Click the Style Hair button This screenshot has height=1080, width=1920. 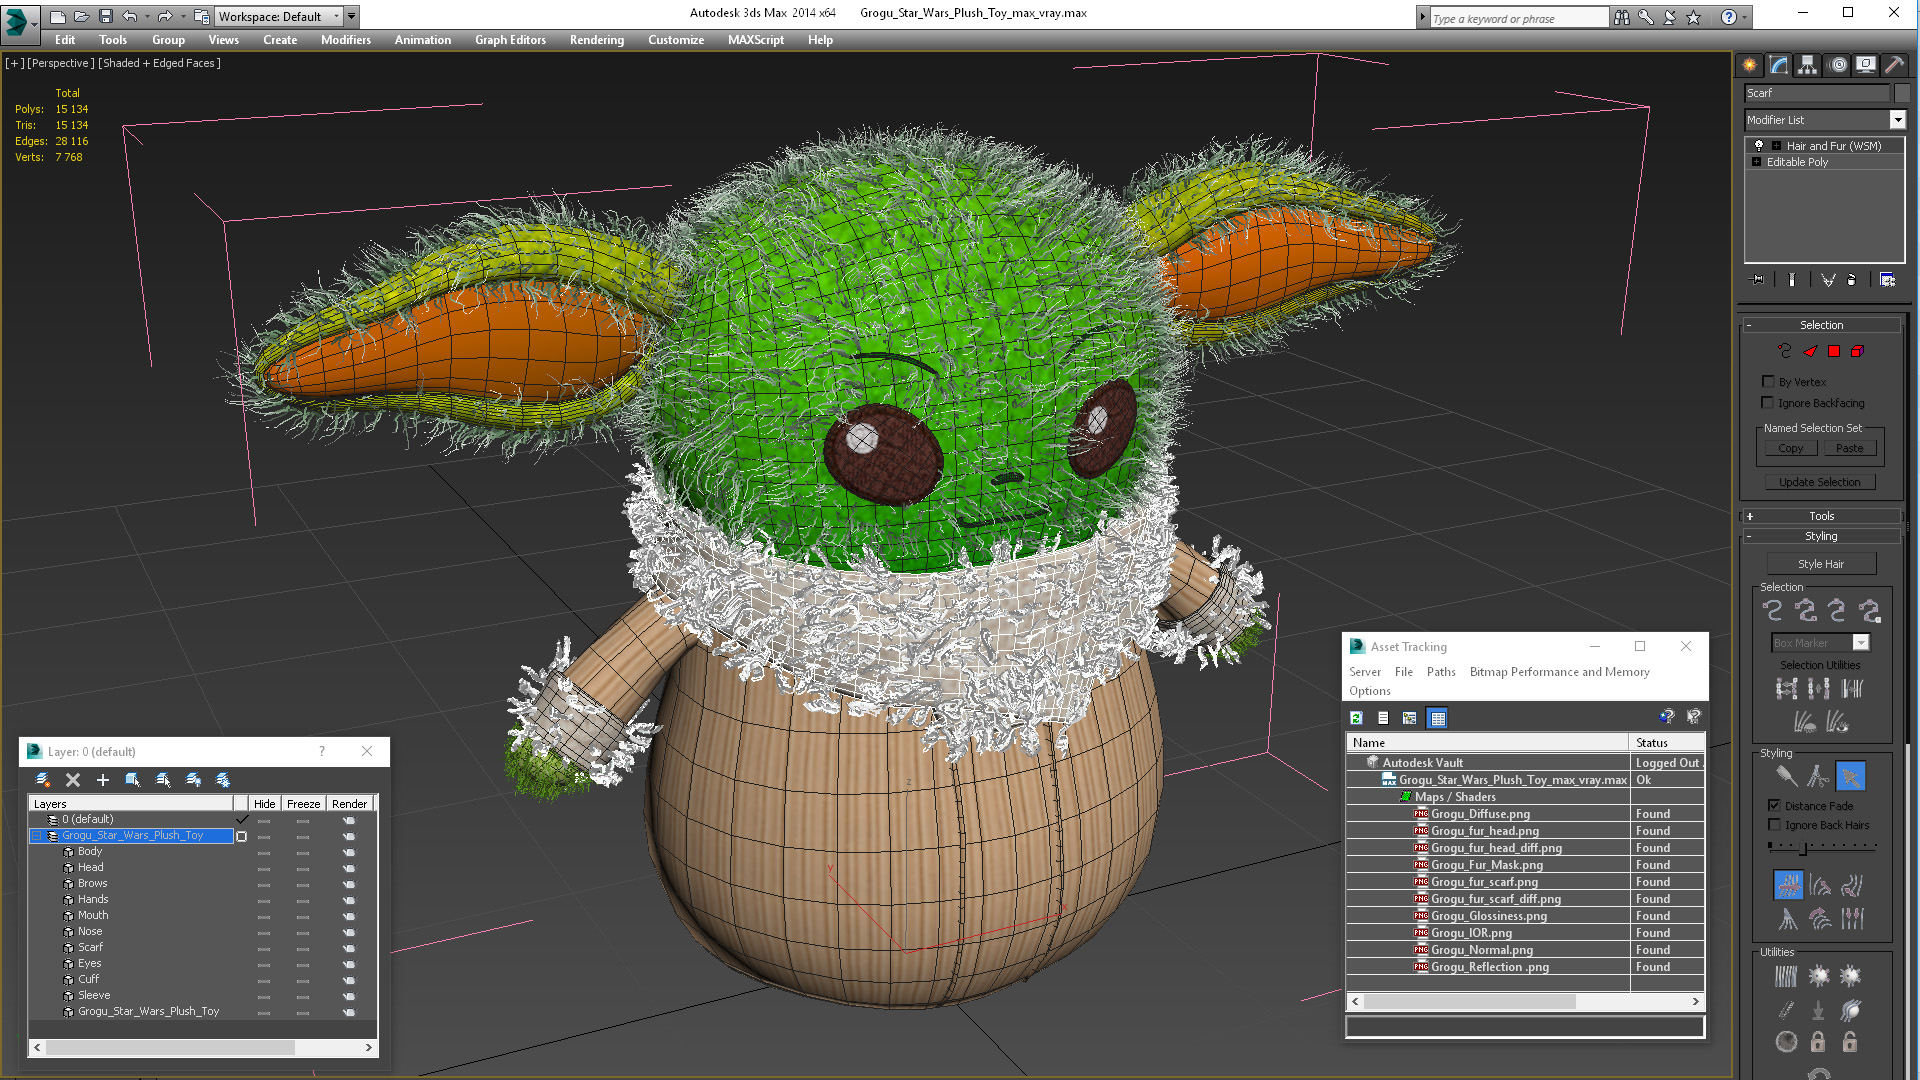point(1821,564)
